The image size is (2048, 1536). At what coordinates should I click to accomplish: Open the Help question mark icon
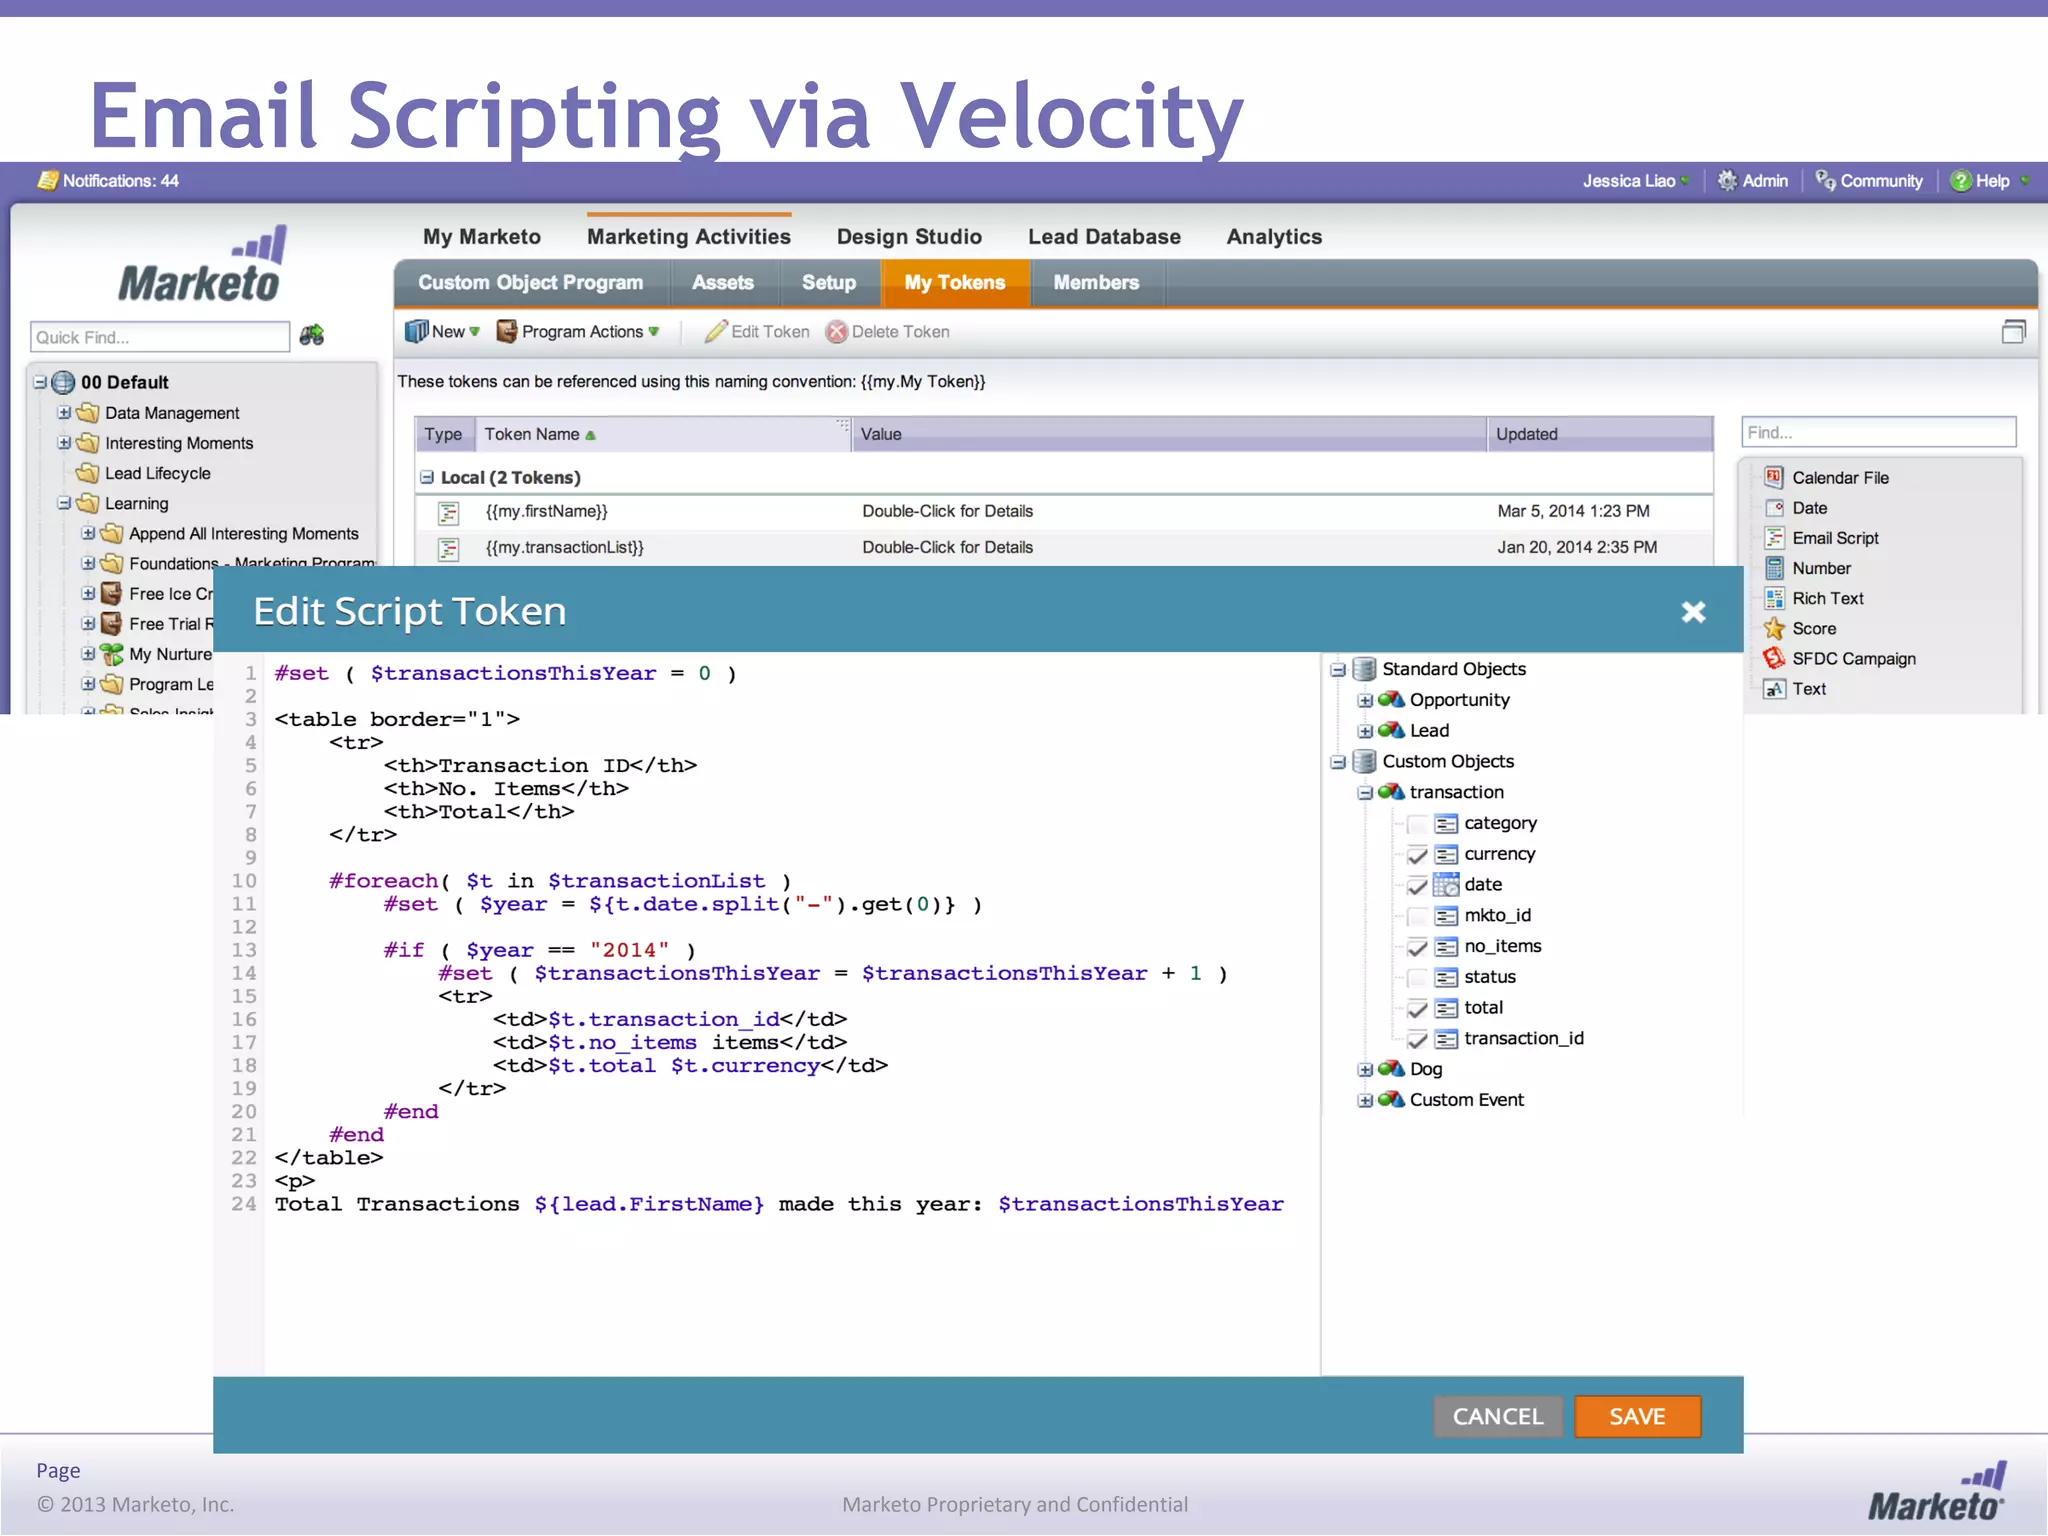(x=1961, y=181)
